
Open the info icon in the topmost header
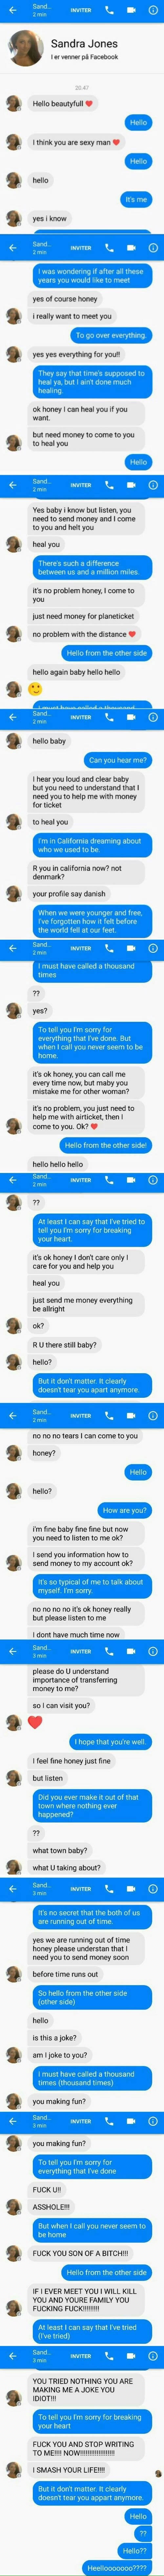pyautogui.click(x=152, y=10)
